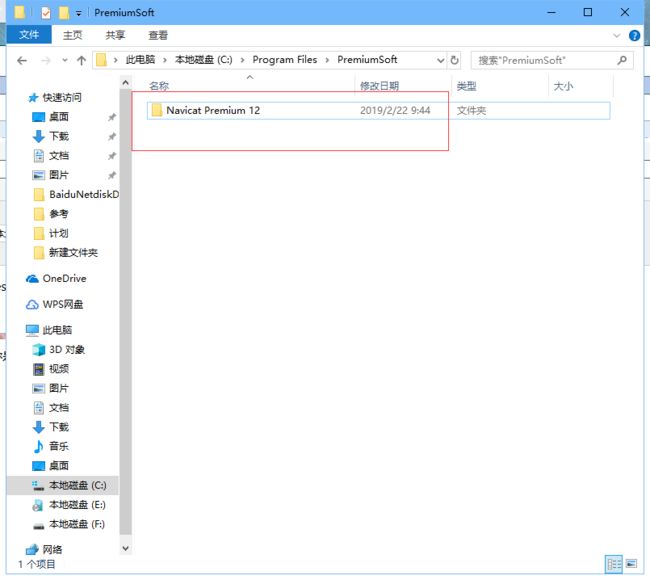Select OneDrive in the navigation pane

pos(64,279)
